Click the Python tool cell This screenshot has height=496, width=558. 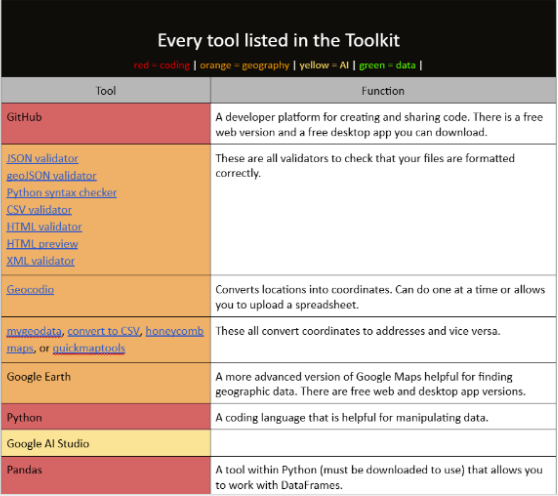coord(106,417)
